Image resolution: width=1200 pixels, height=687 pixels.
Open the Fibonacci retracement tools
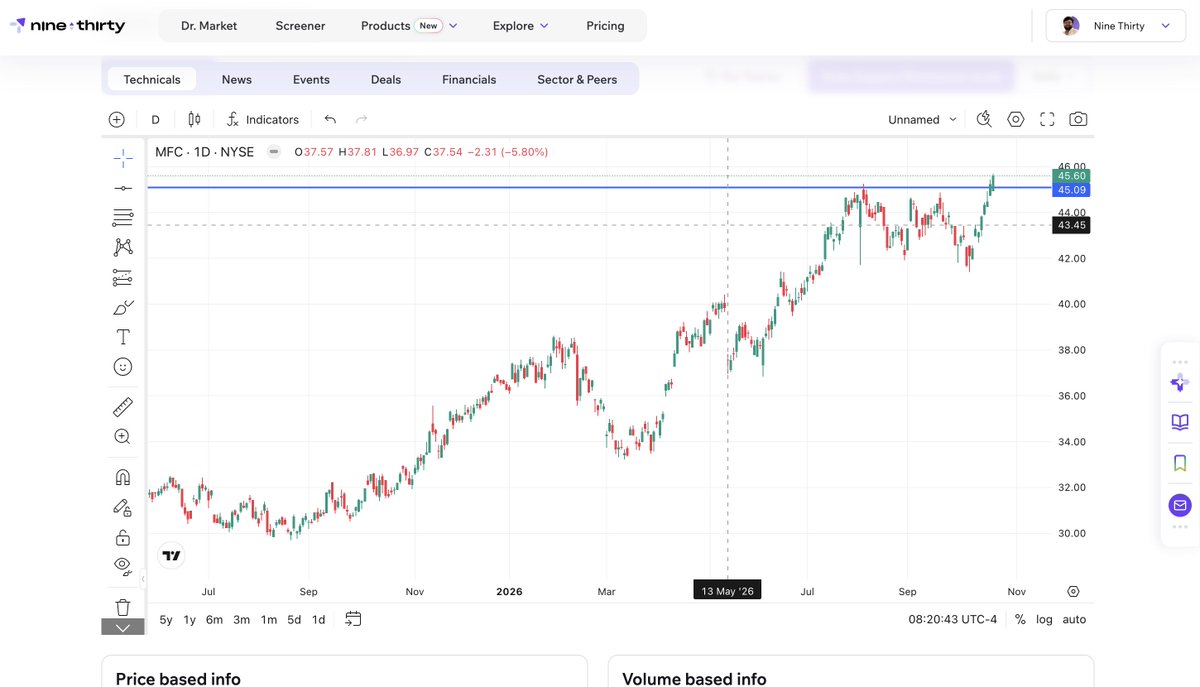pyautogui.click(x=123, y=217)
